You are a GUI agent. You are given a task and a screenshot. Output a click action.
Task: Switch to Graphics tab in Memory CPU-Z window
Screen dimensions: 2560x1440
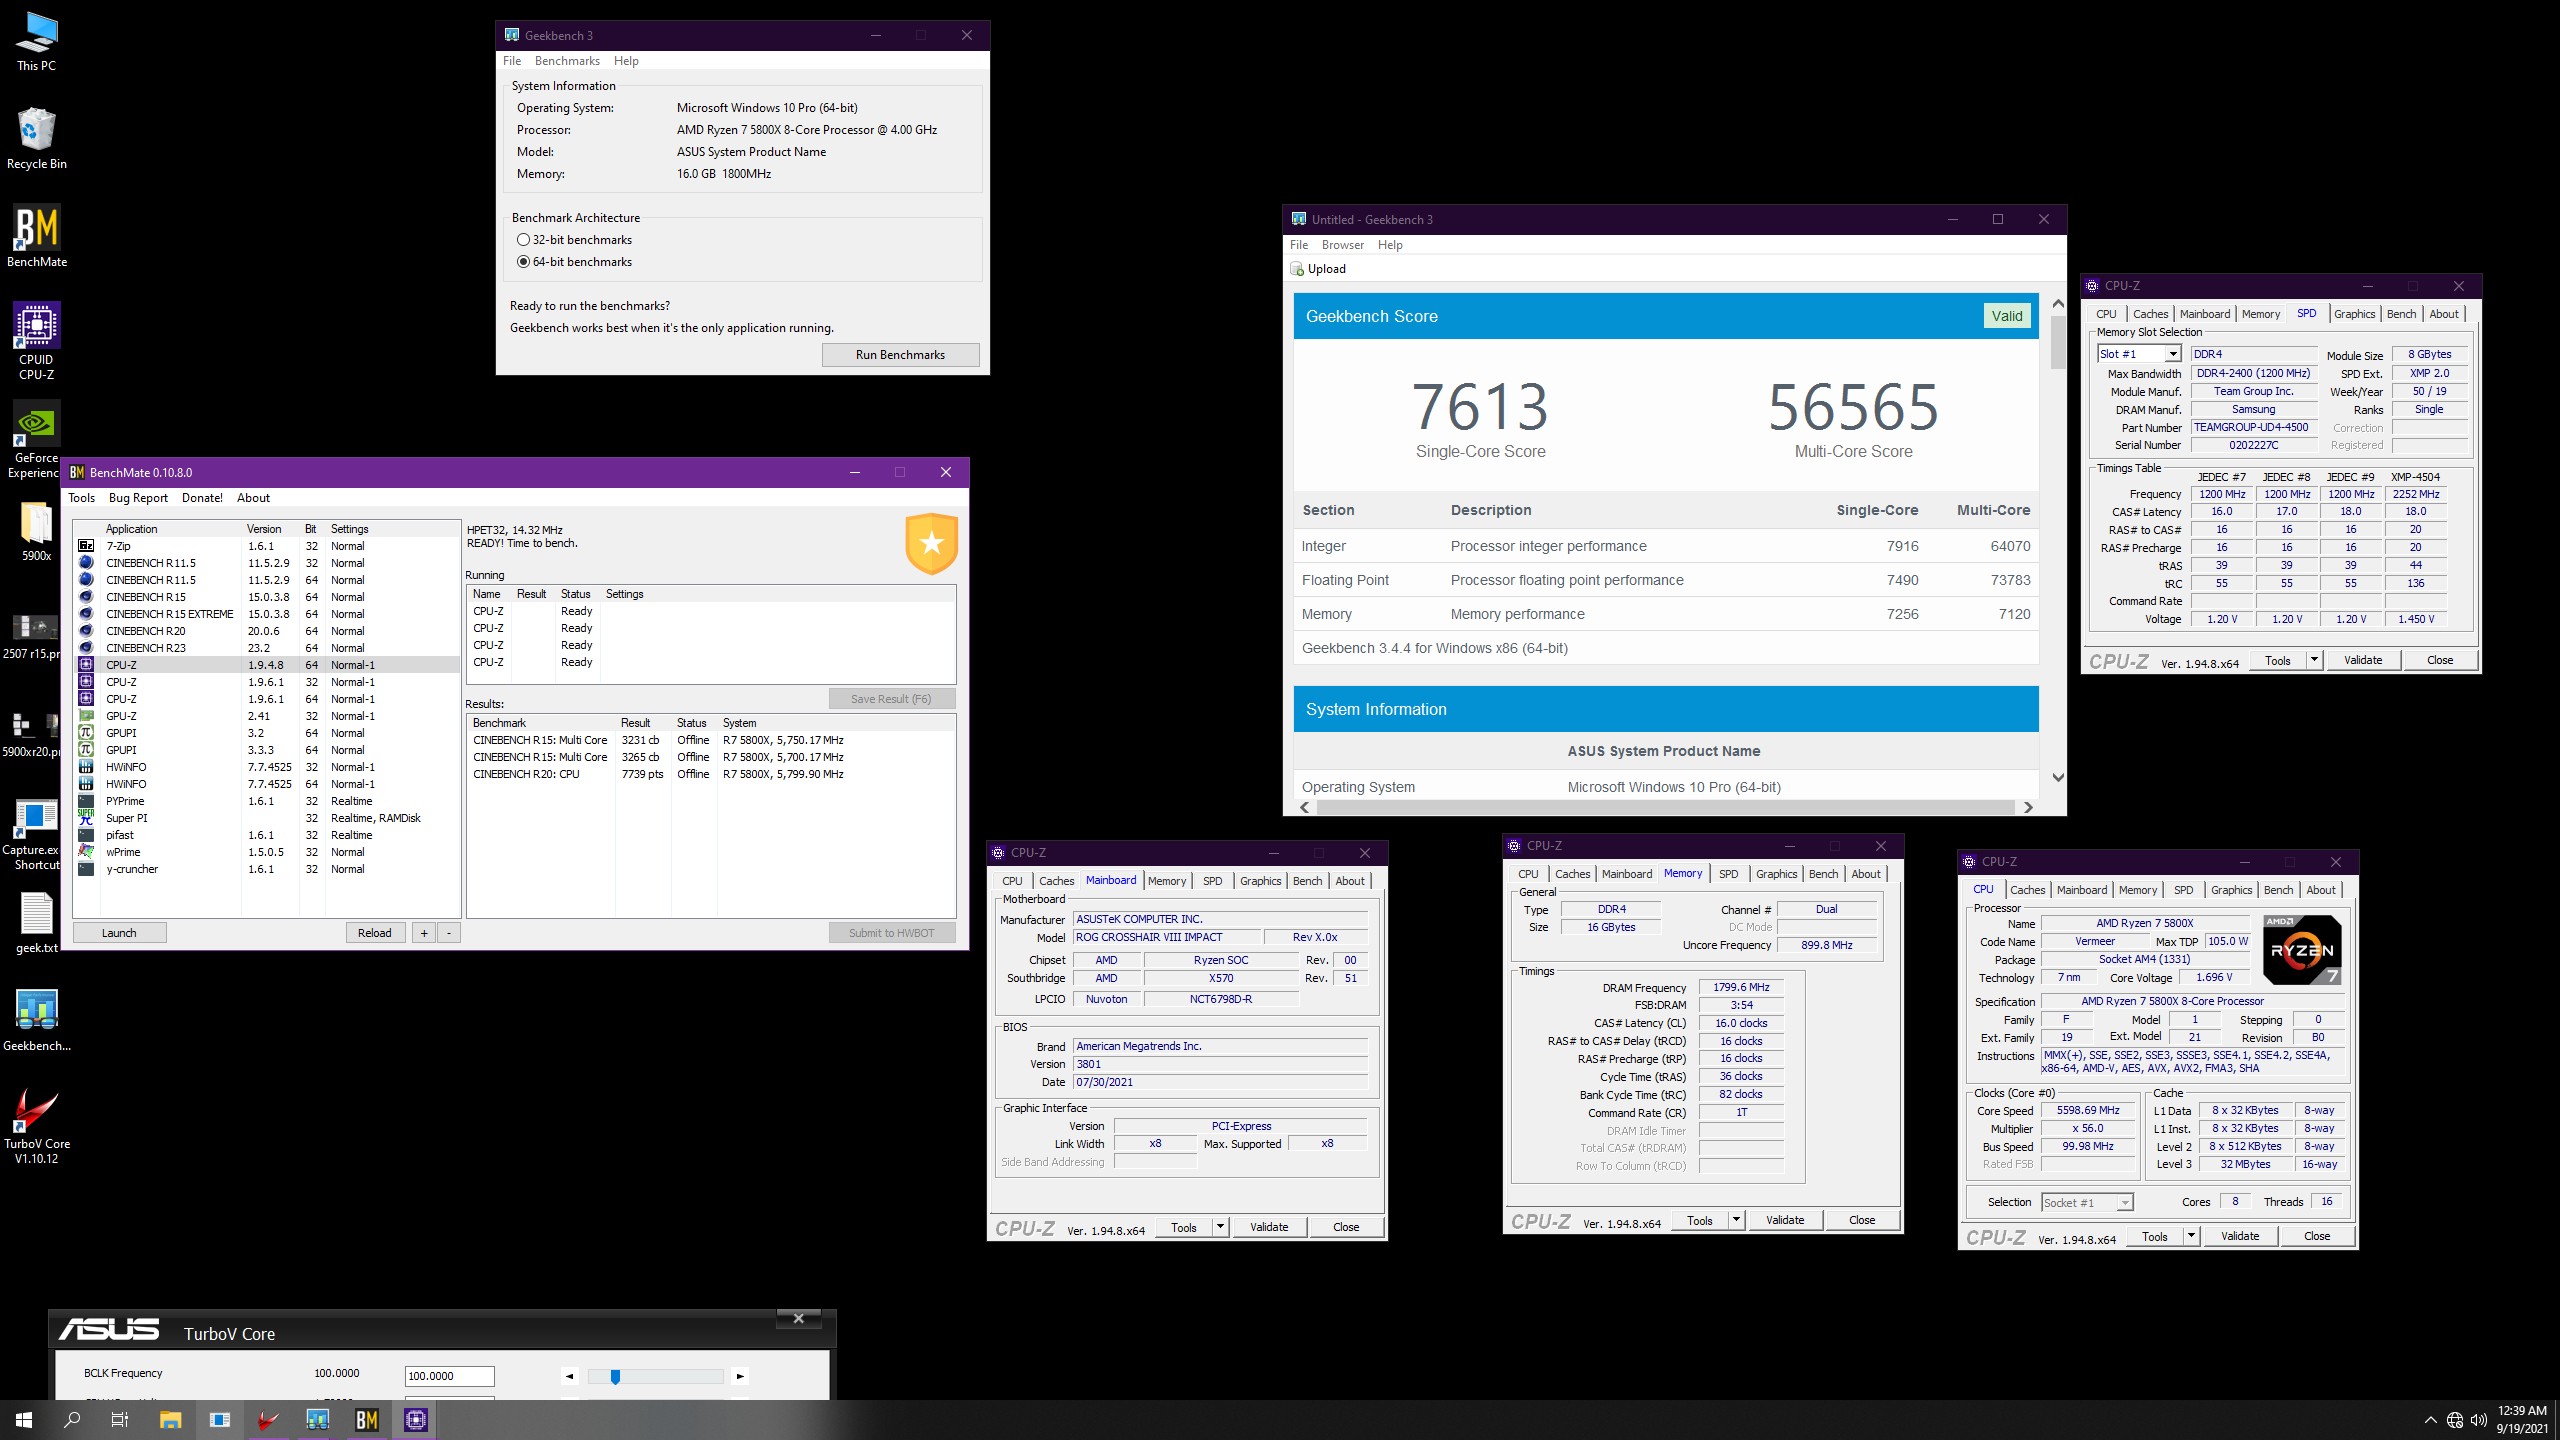(x=1776, y=874)
